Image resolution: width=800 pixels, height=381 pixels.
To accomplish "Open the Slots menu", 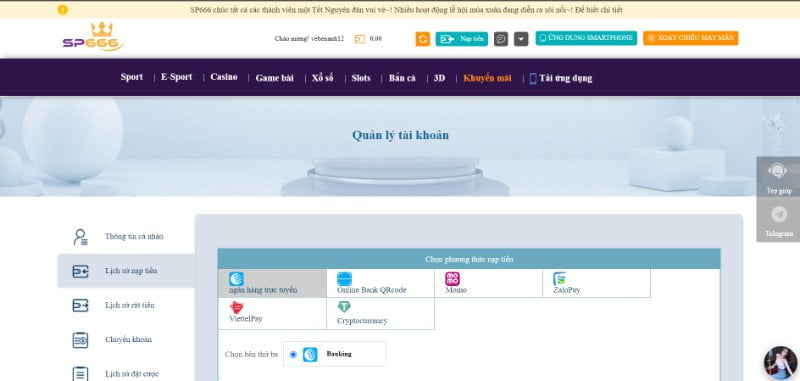I will pos(361,78).
